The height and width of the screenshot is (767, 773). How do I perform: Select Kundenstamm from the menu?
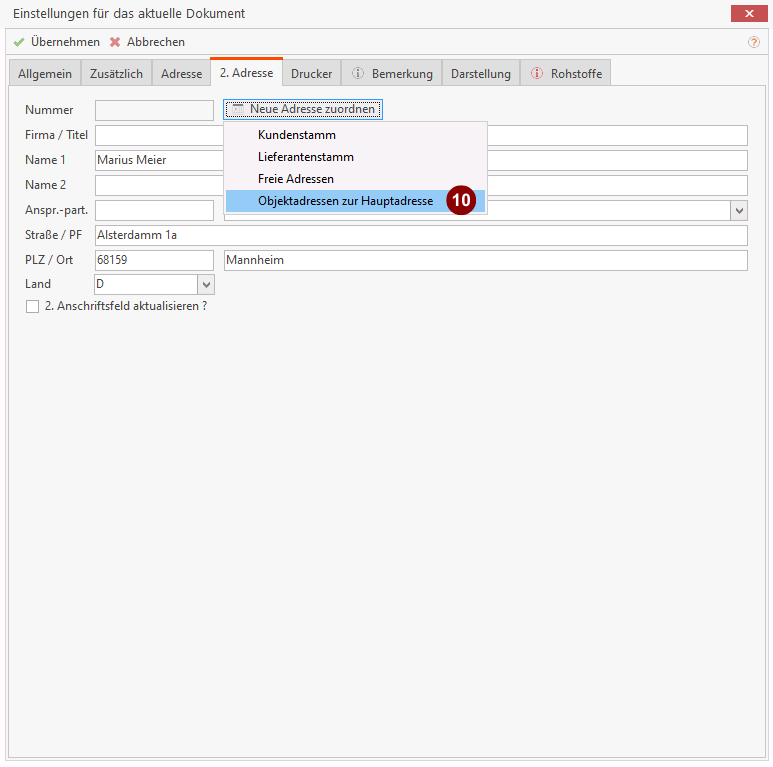point(296,135)
